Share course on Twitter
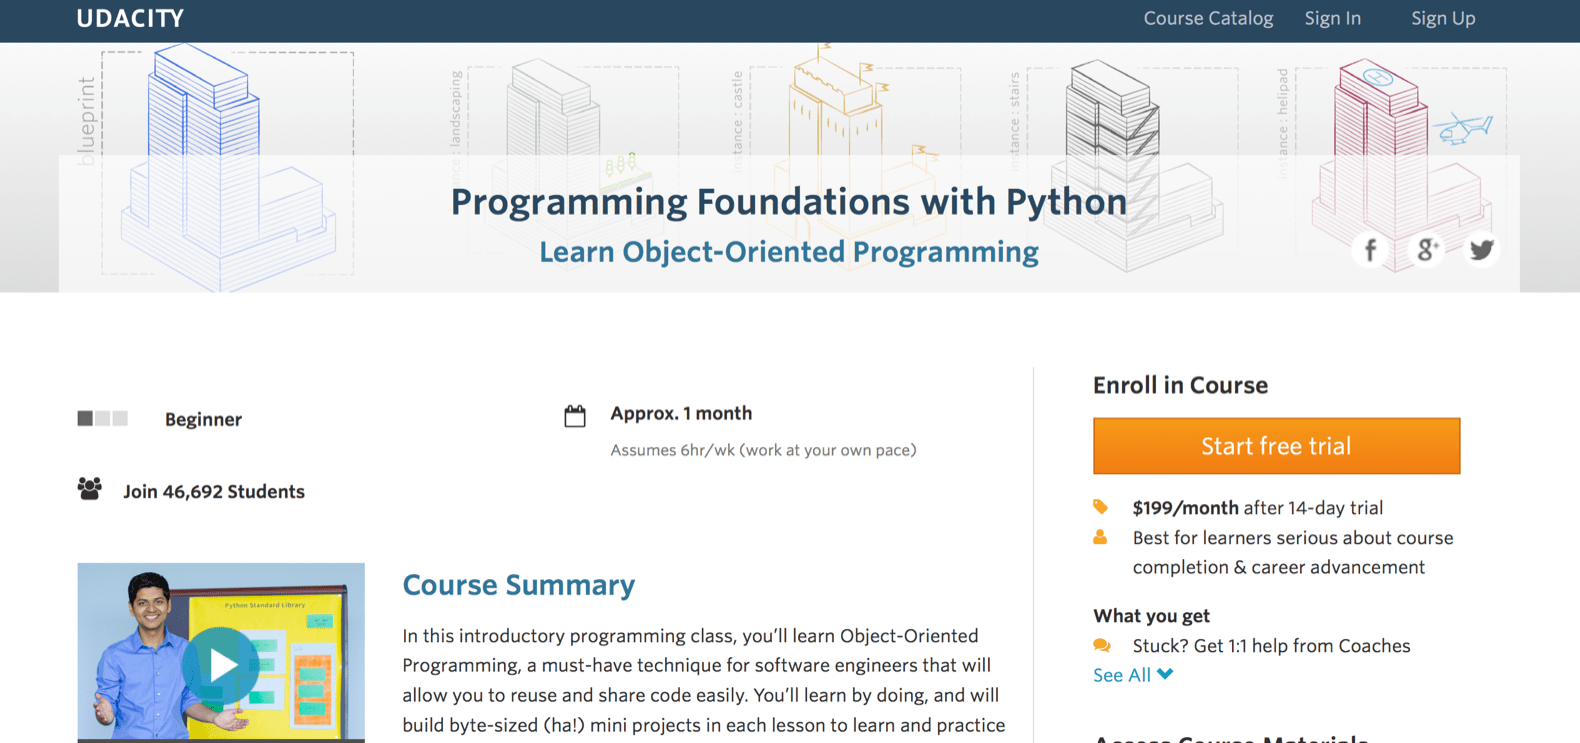Image resolution: width=1580 pixels, height=743 pixels. click(x=1481, y=249)
